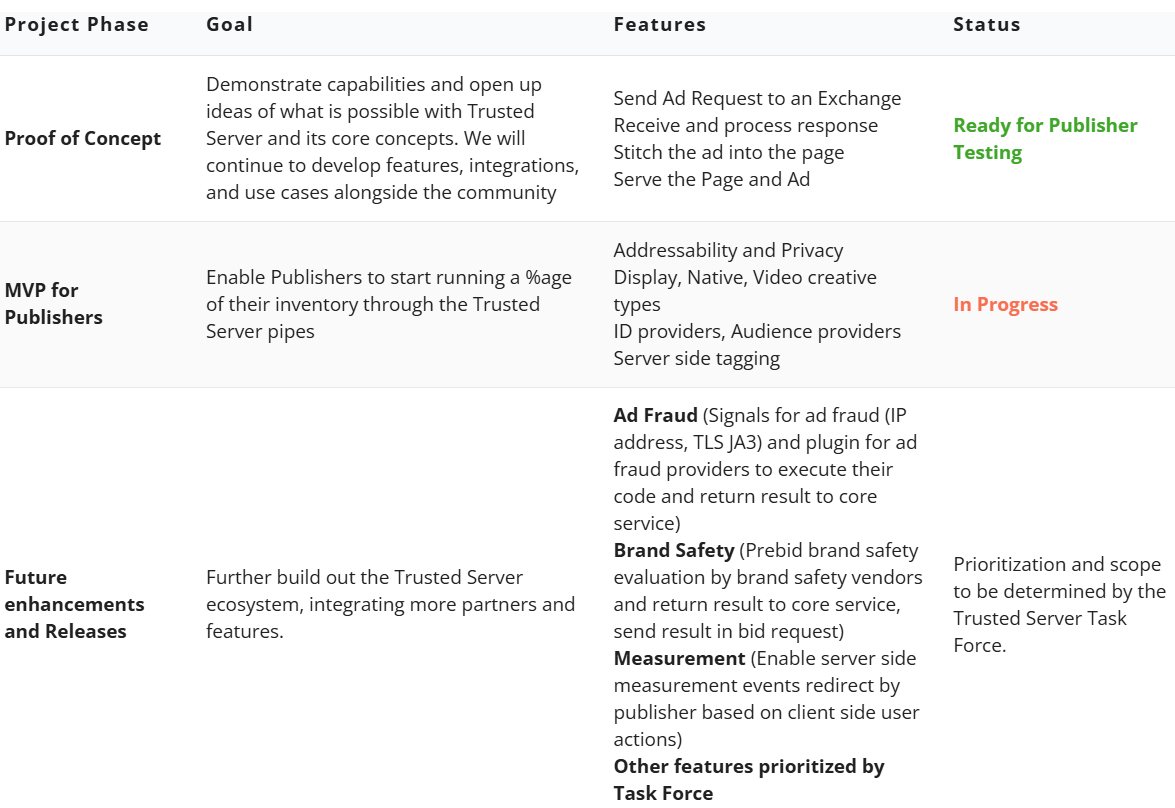Select the "Features" column header
Viewport: 1175px width, 808px height.
point(660,25)
